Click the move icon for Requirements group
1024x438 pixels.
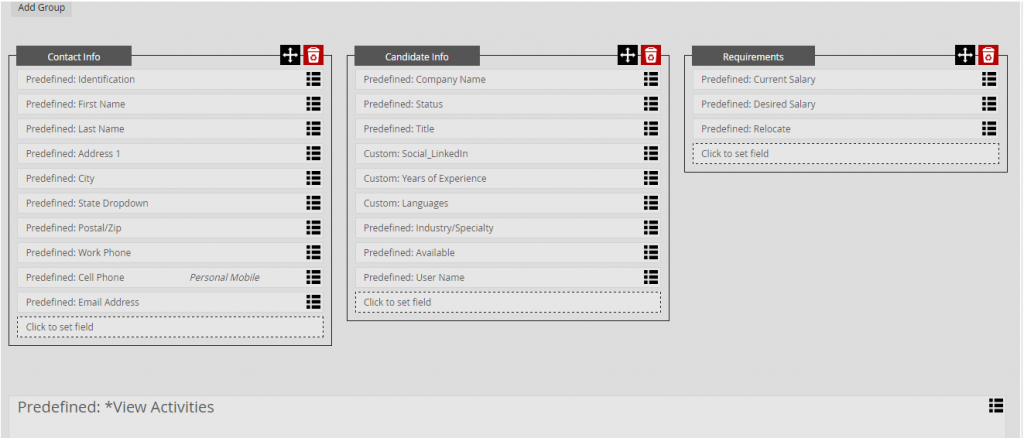point(965,55)
